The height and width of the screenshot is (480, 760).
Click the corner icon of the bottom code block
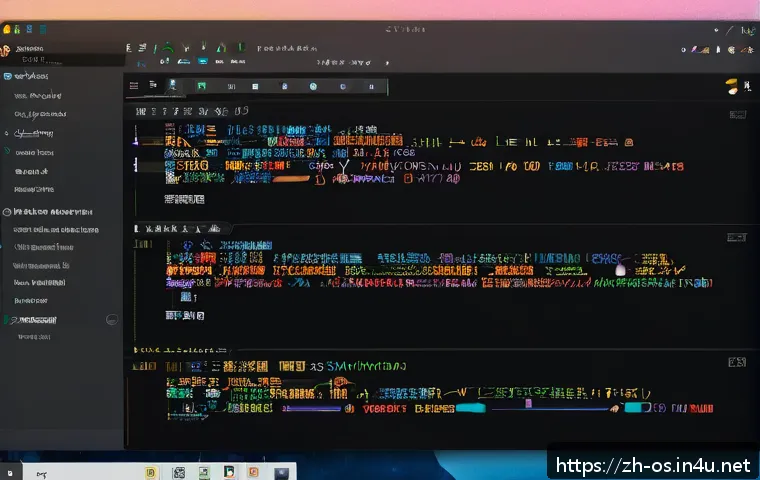(737, 362)
